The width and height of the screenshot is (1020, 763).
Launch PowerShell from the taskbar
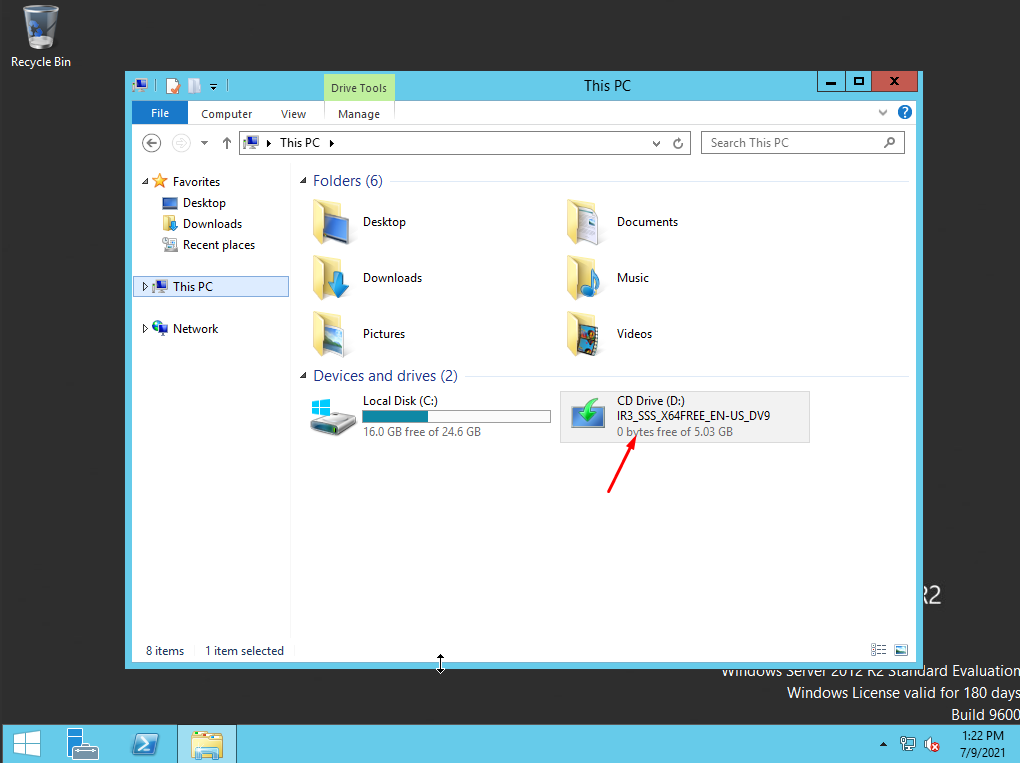pyautogui.click(x=145, y=744)
